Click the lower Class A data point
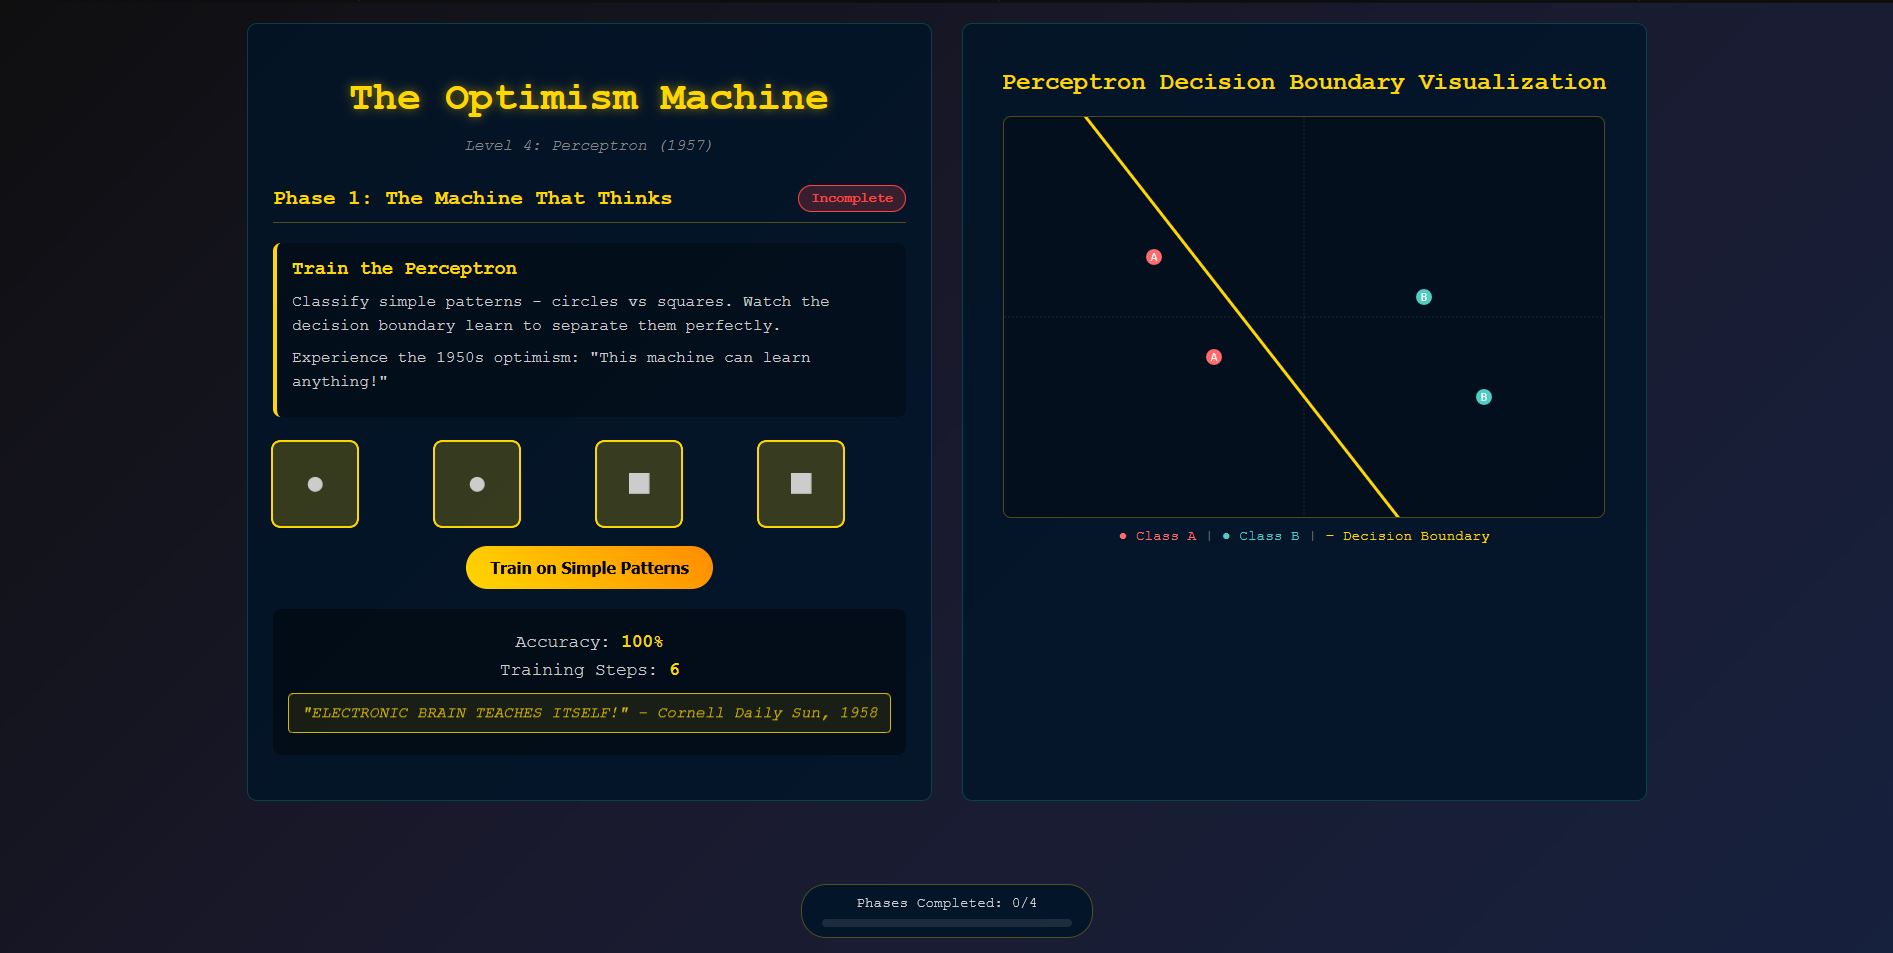1893x953 pixels. point(1214,357)
